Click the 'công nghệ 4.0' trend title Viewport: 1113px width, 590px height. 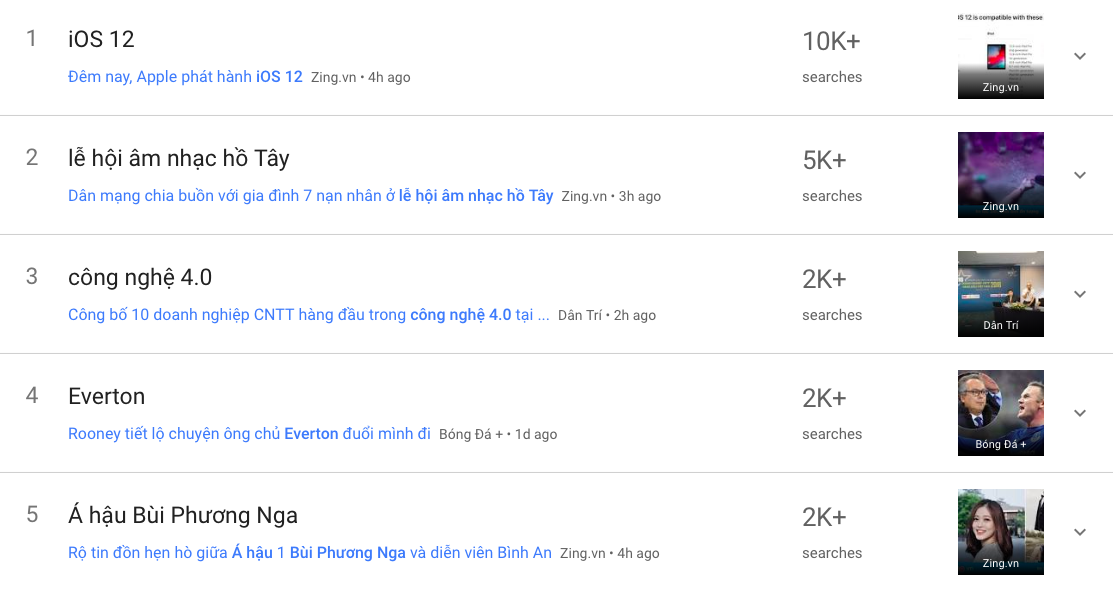[x=140, y=278]
